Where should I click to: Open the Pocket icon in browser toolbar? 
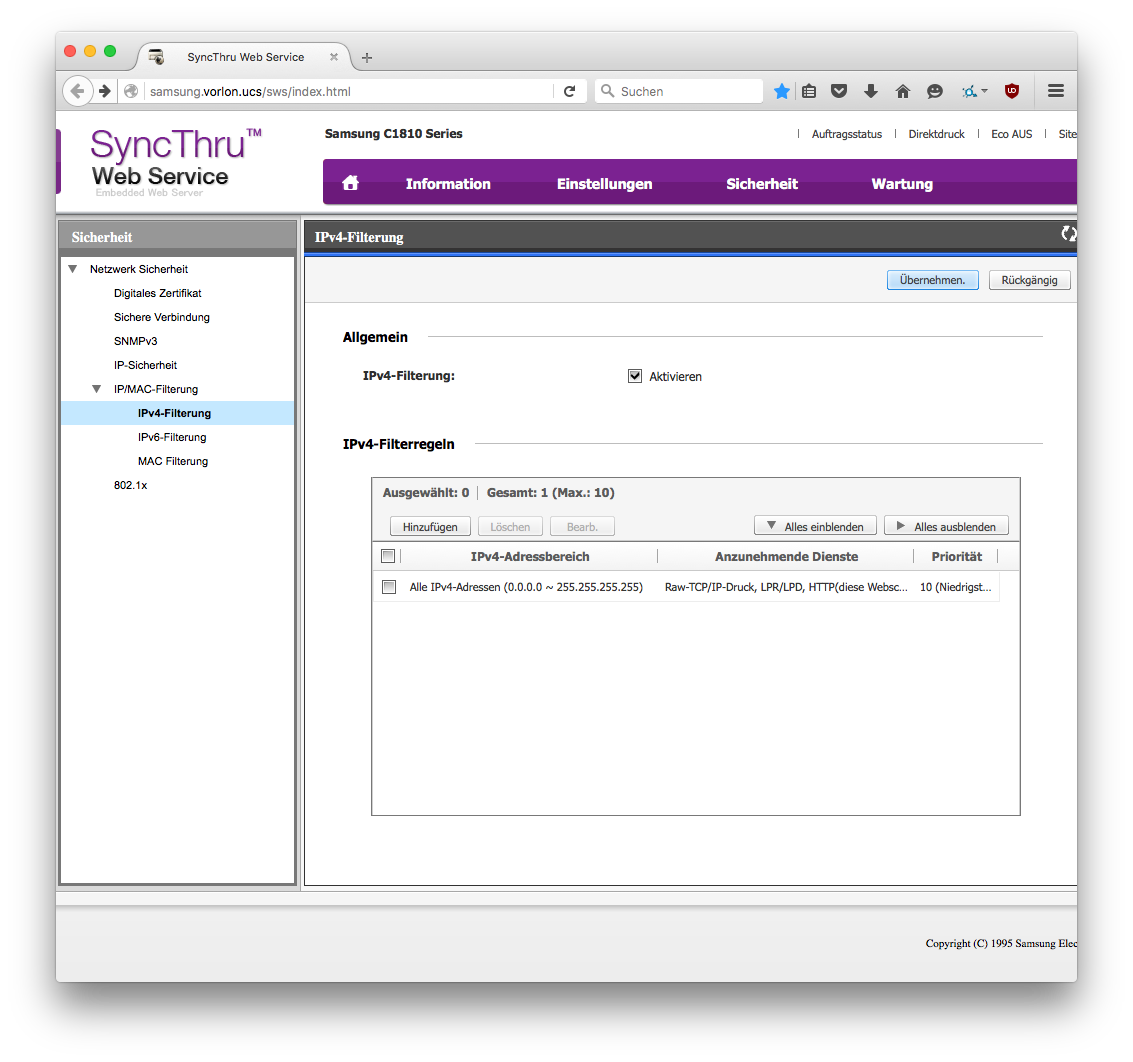coord(840,91)
